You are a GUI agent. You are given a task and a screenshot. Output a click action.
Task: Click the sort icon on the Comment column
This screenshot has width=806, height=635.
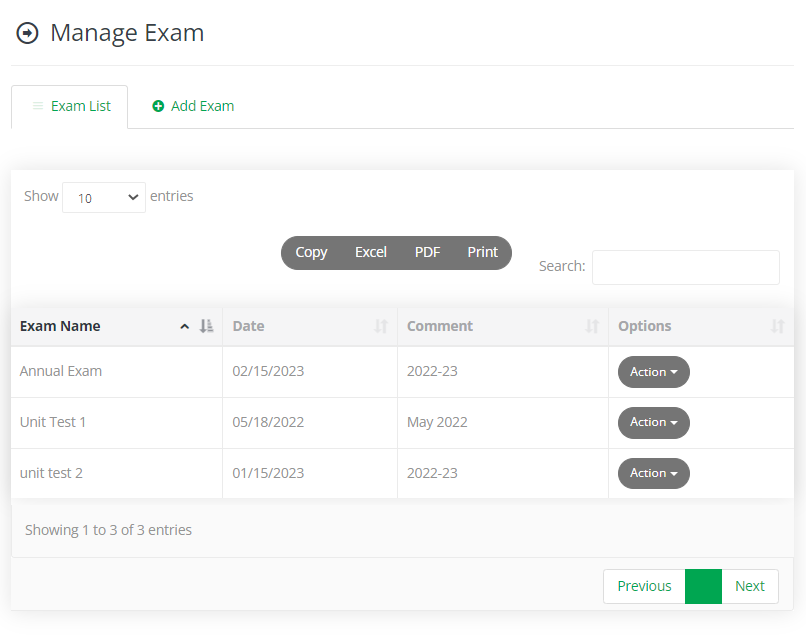coord(591,326)
